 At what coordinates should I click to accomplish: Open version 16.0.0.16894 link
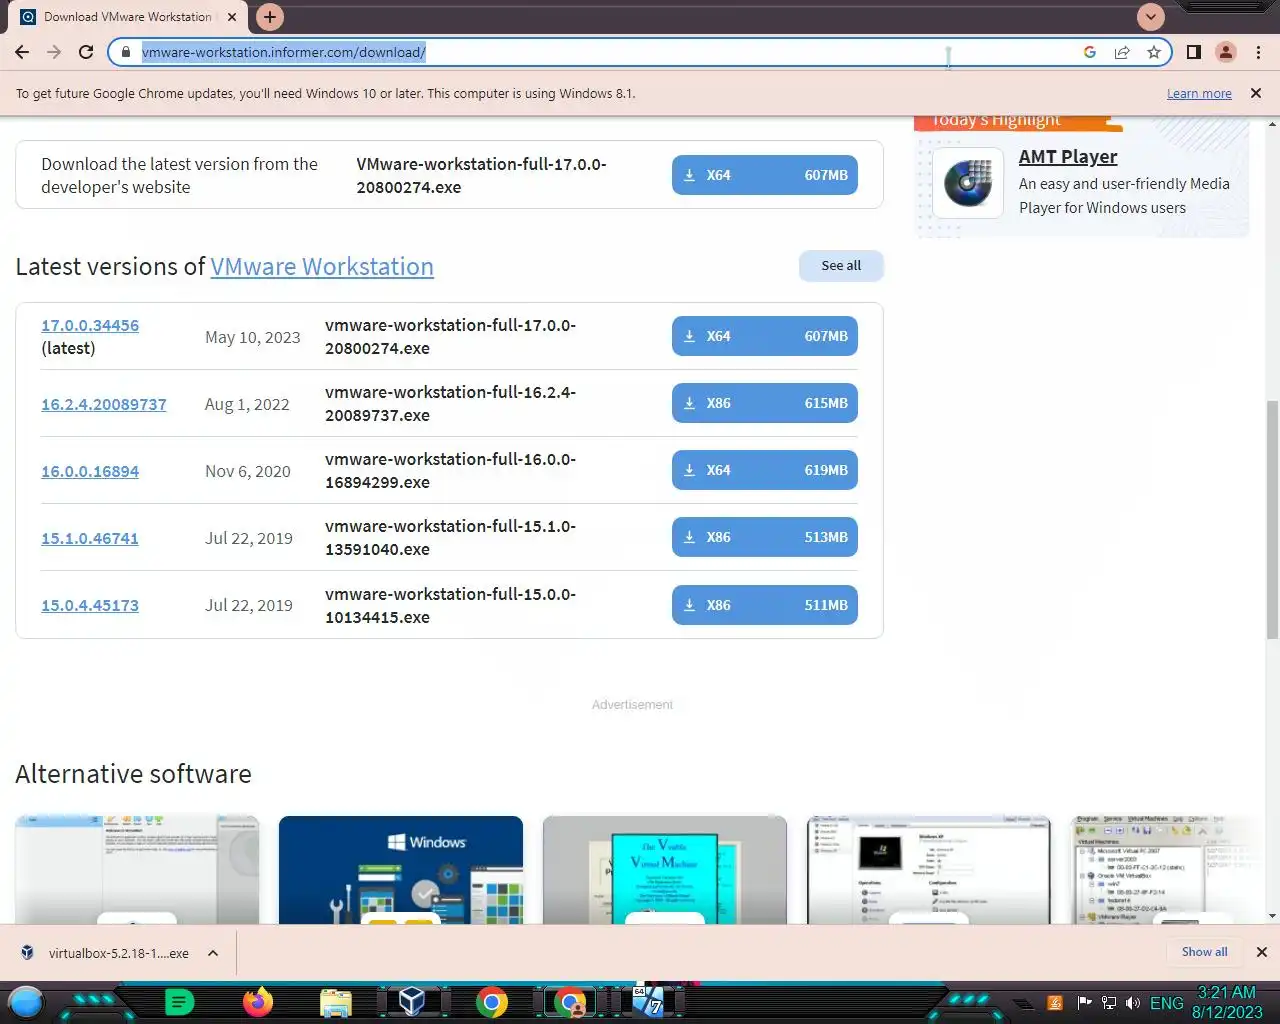click(90, 471)
